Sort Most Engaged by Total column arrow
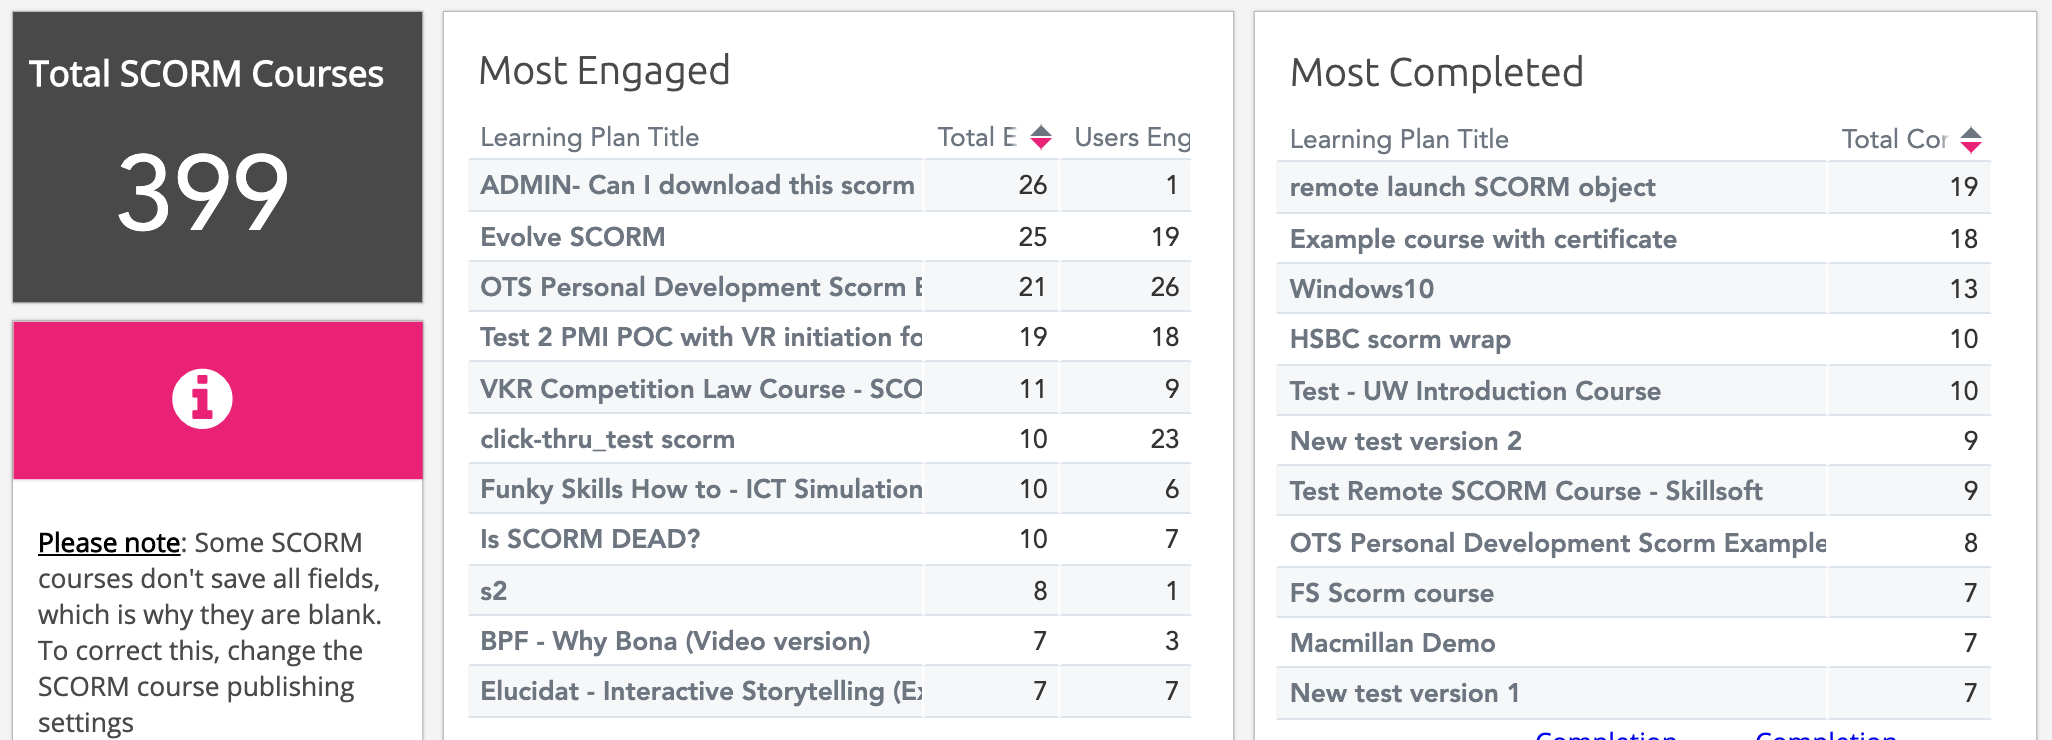The width and height of the screenshot is (2052, 740). (x=1040, y=137)
